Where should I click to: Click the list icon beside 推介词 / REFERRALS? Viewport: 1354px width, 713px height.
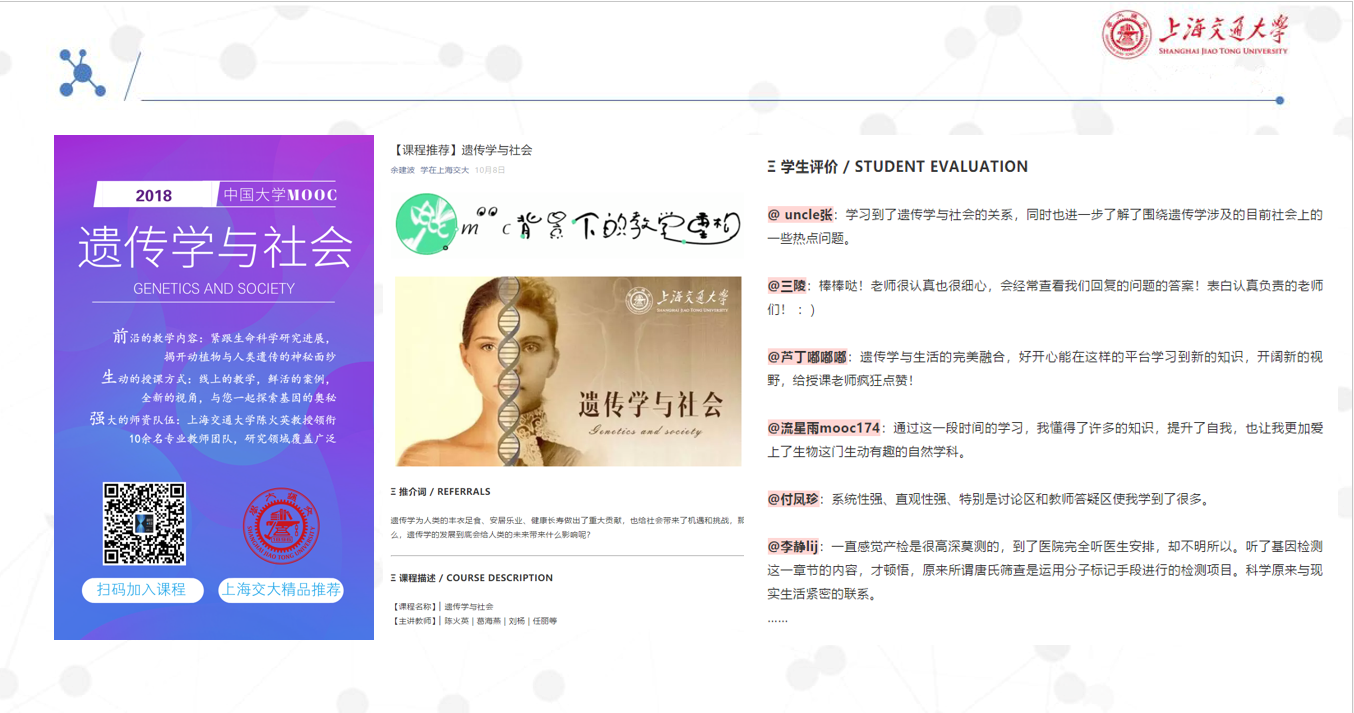point(393,492)
